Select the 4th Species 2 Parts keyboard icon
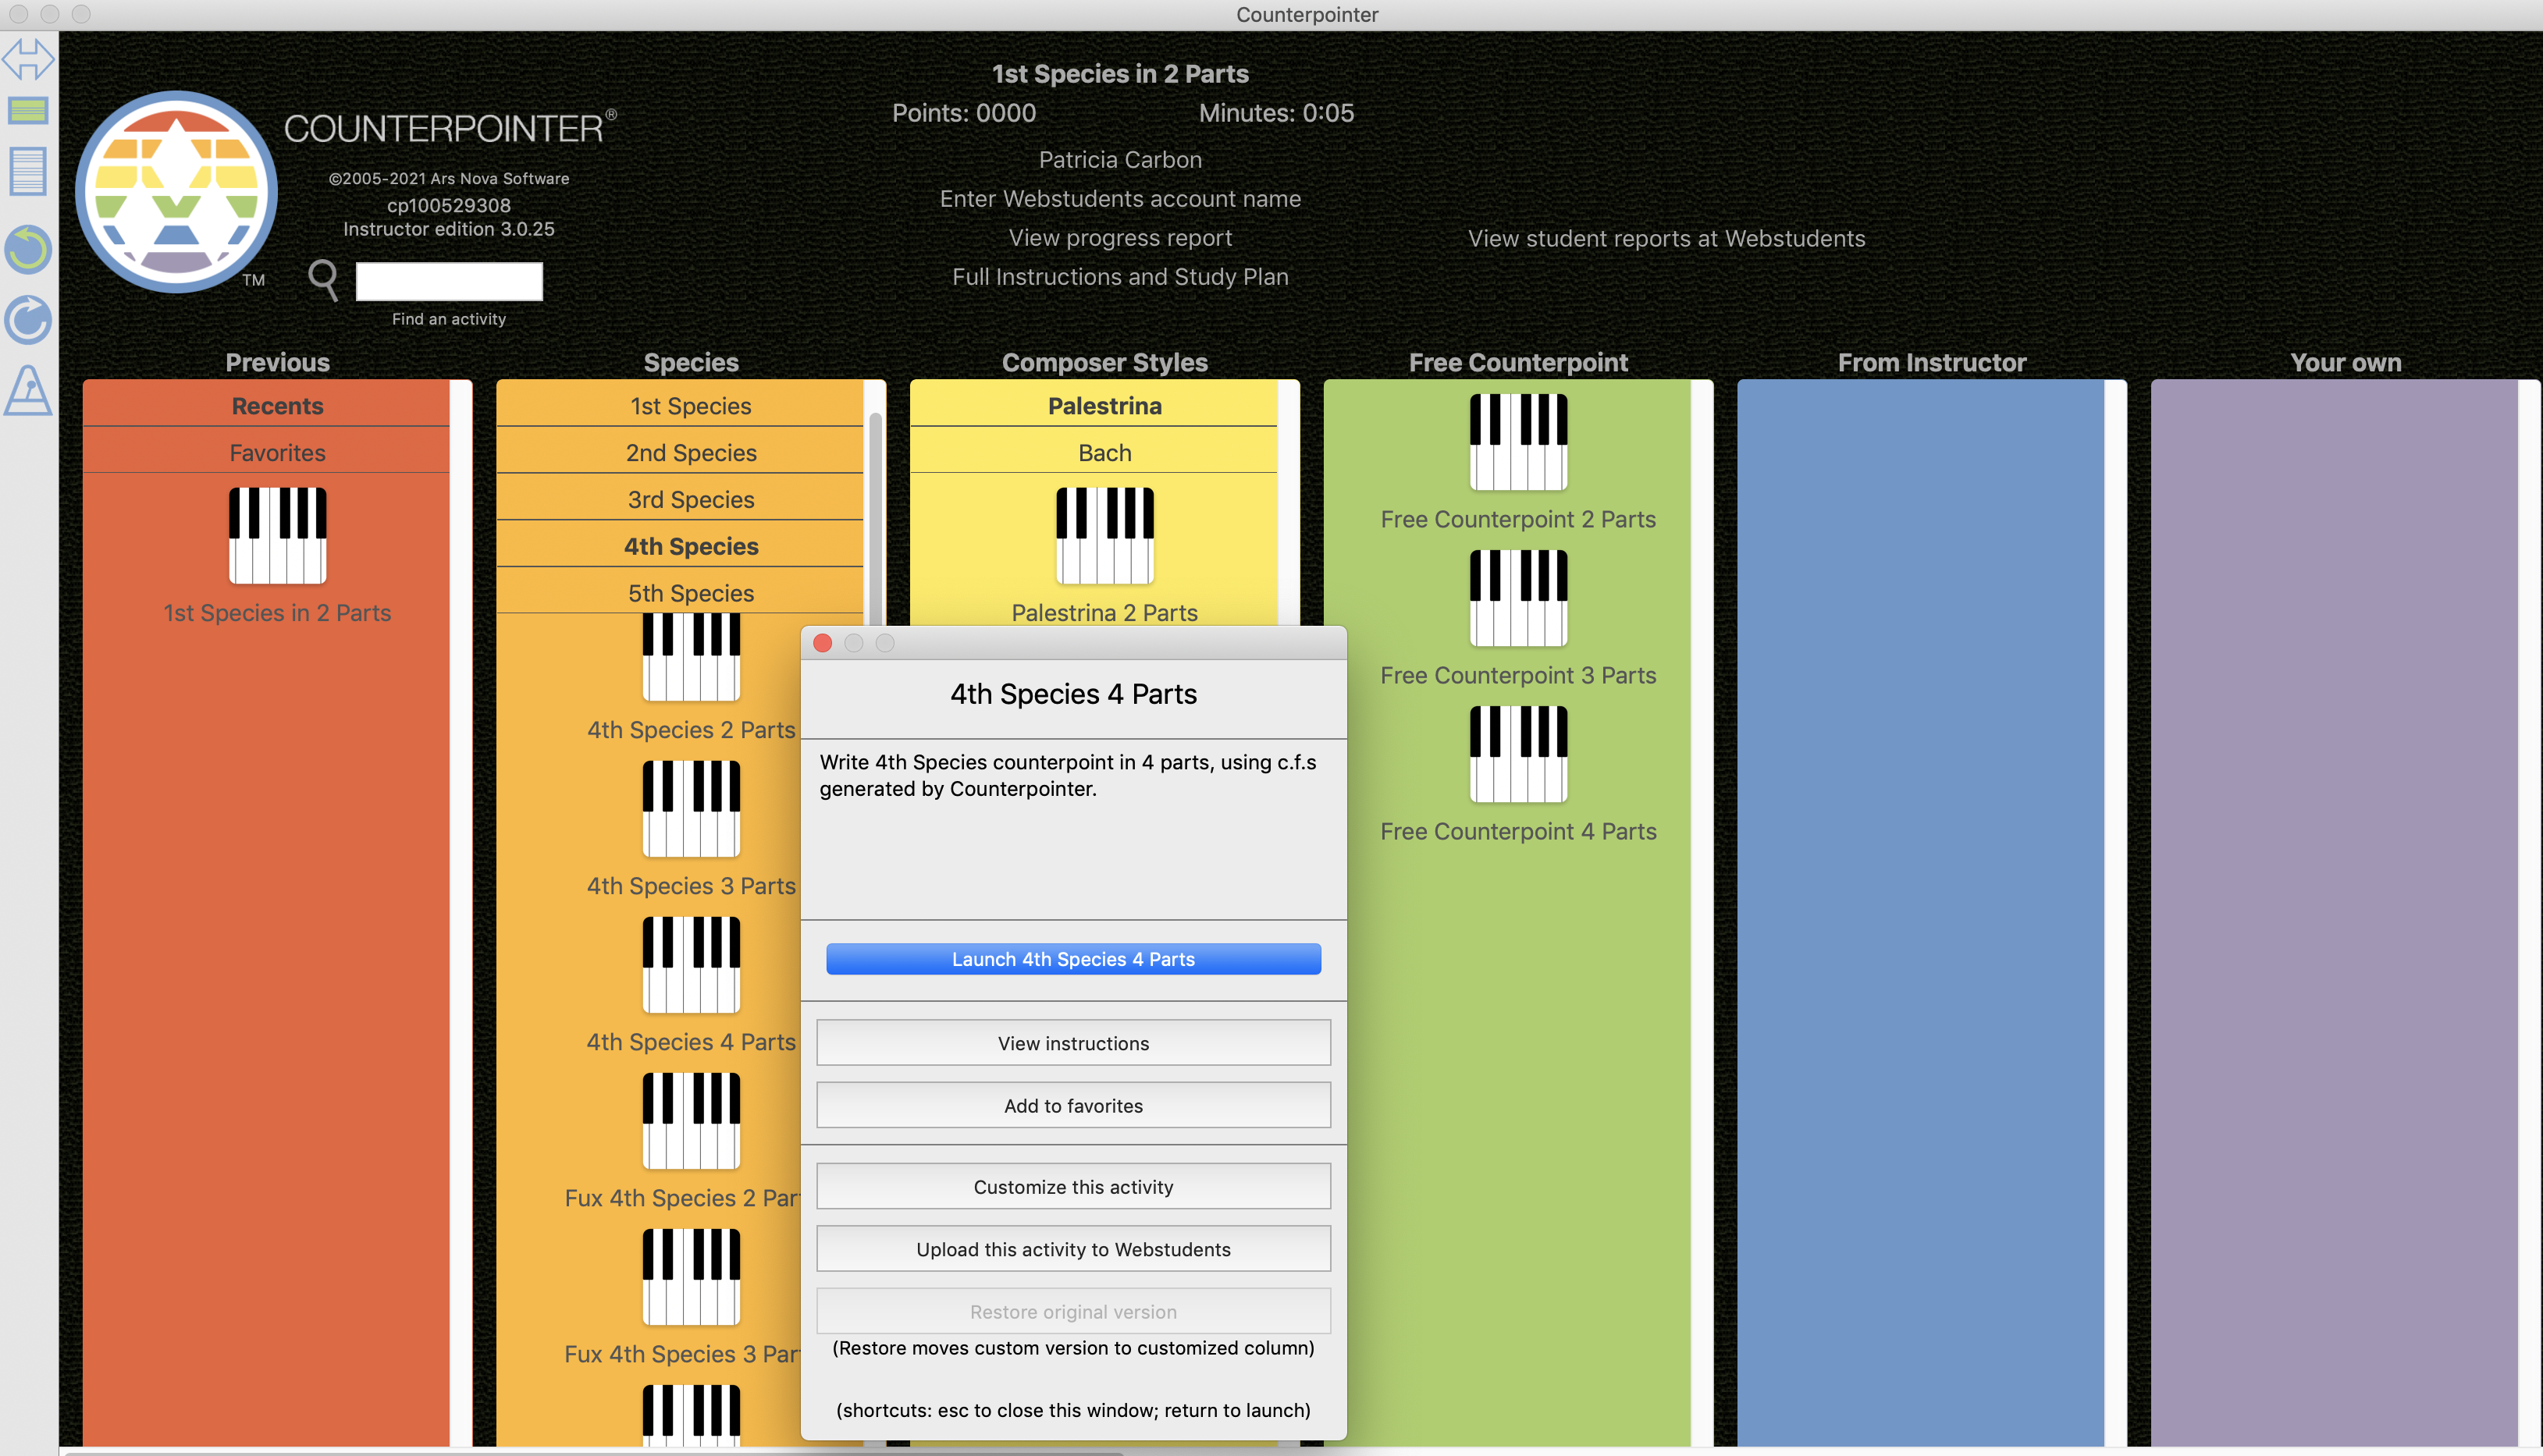2543x1456 pixels. tap(691, 657)
